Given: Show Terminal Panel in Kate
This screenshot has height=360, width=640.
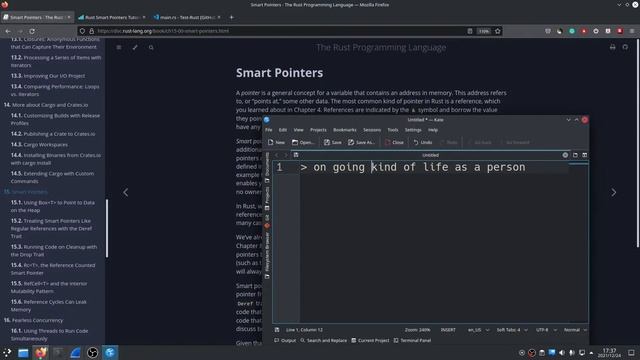Looking at the screenshot, I should click(x=412, y=340).
